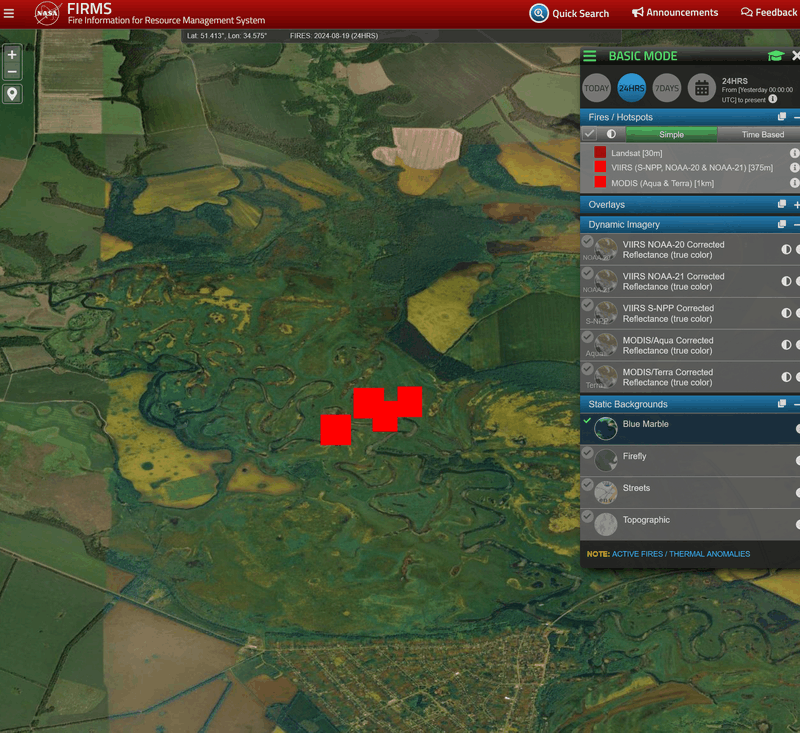
Task: Click VIIRS [375m] red swatch
Action: 600,167
